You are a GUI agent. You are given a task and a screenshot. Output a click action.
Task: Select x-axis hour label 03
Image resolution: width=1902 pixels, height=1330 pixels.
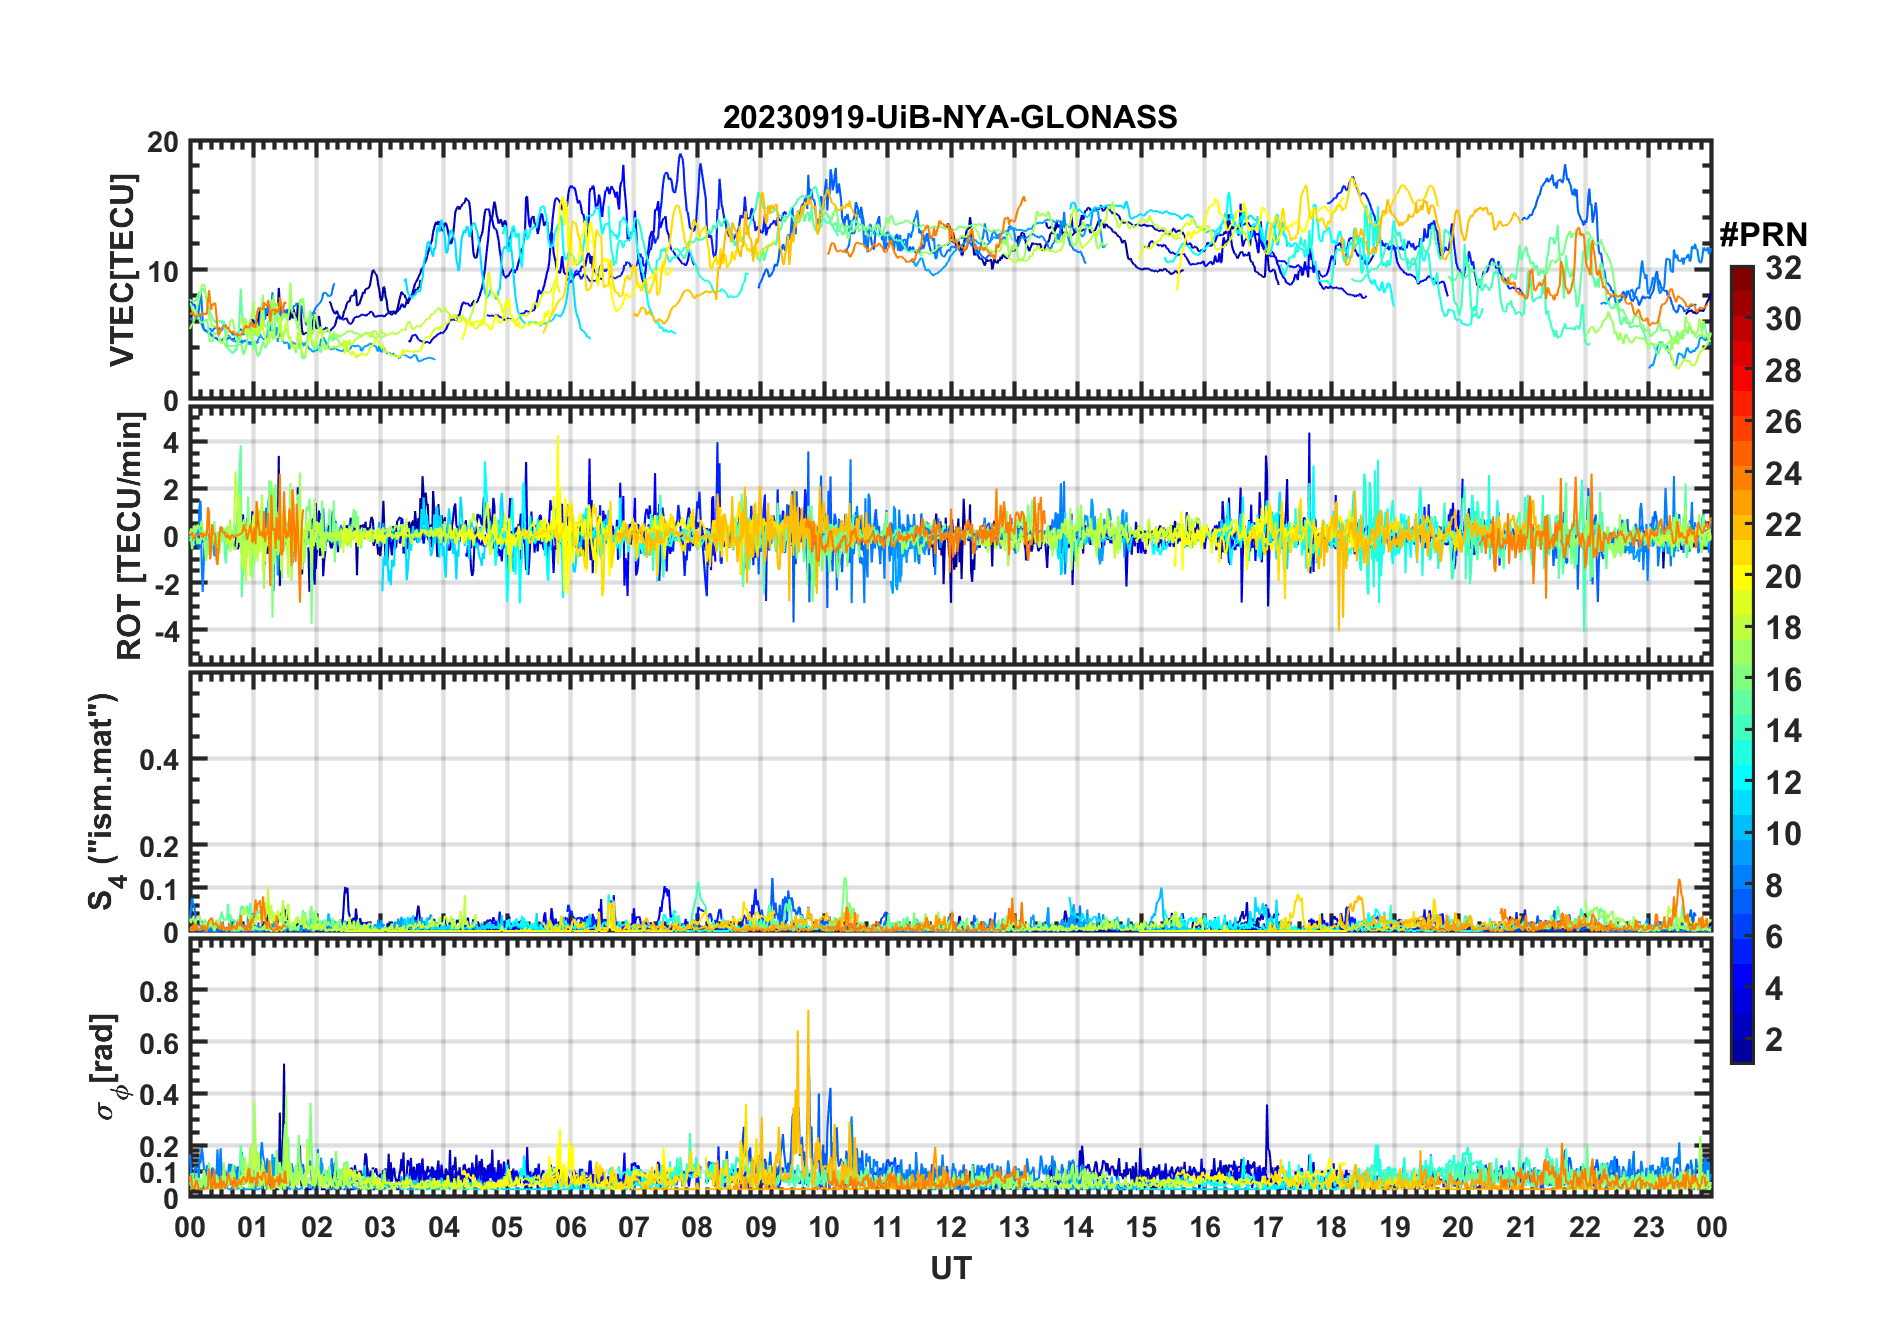pyautogui.click(x=380, y=1227)
